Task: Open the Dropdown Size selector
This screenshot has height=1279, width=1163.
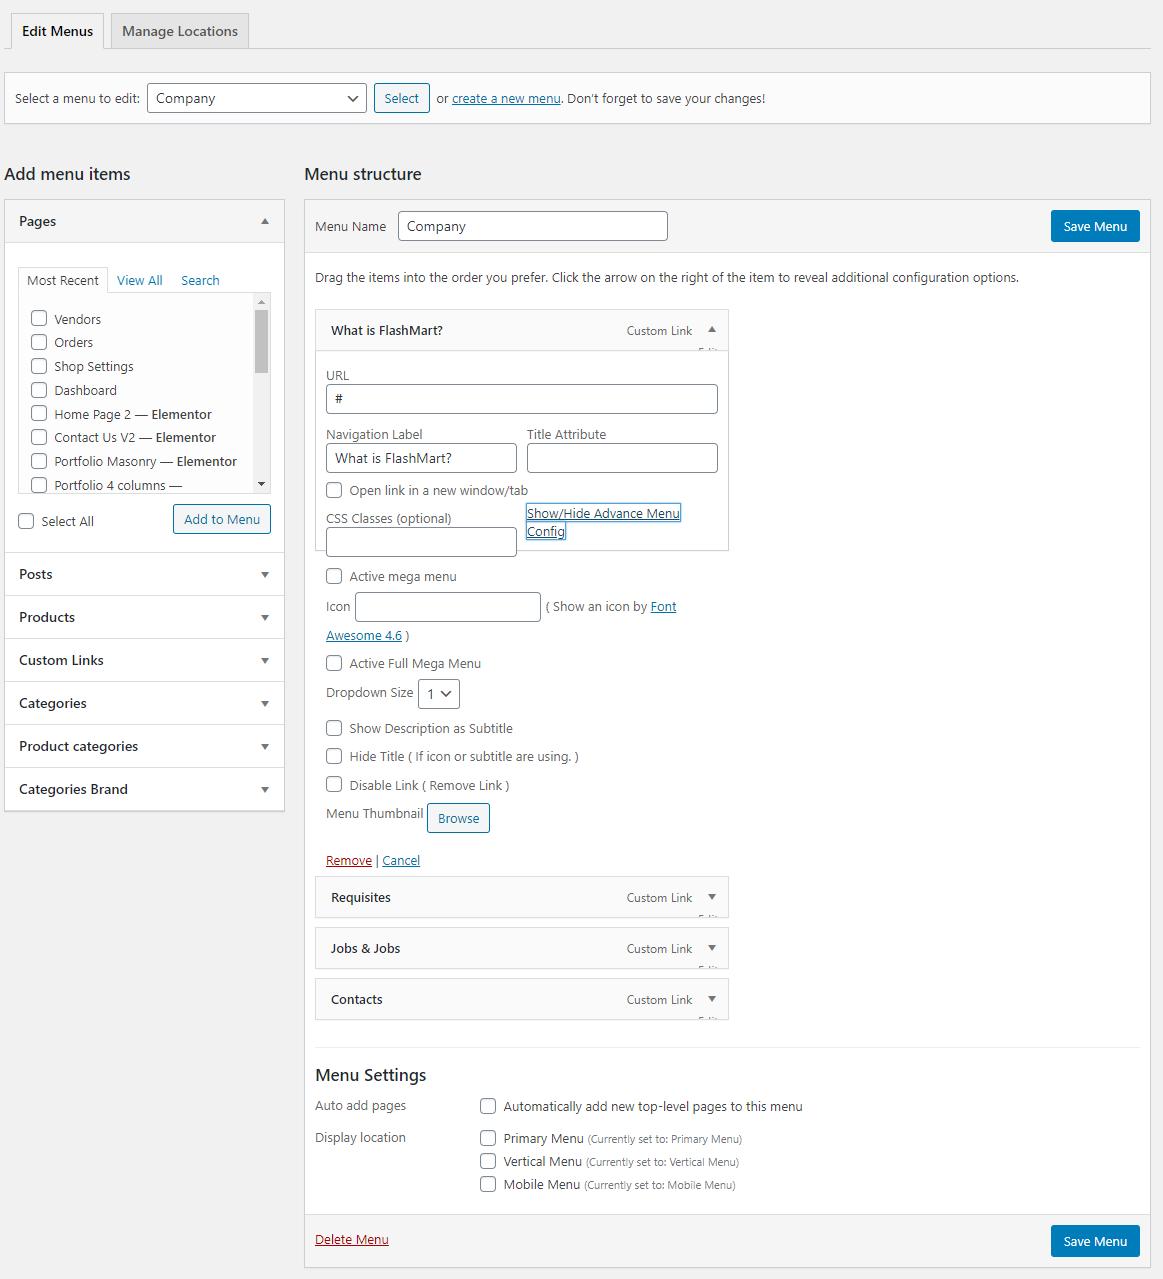Action: point(439,694)
